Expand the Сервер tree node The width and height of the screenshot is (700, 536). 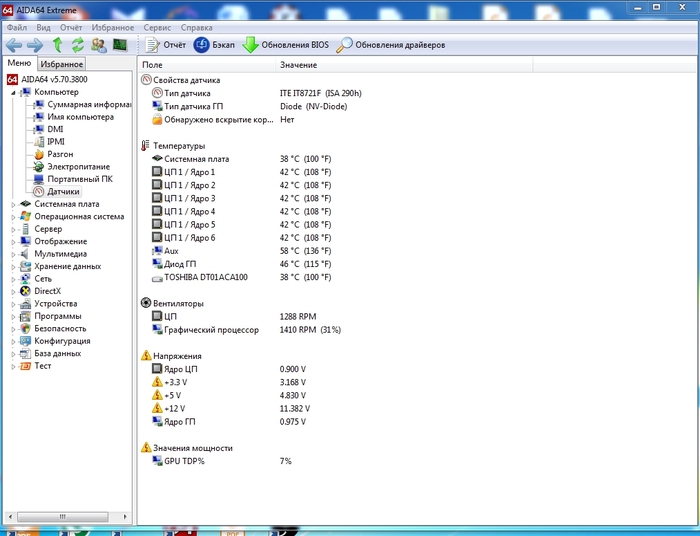[13, 229]
